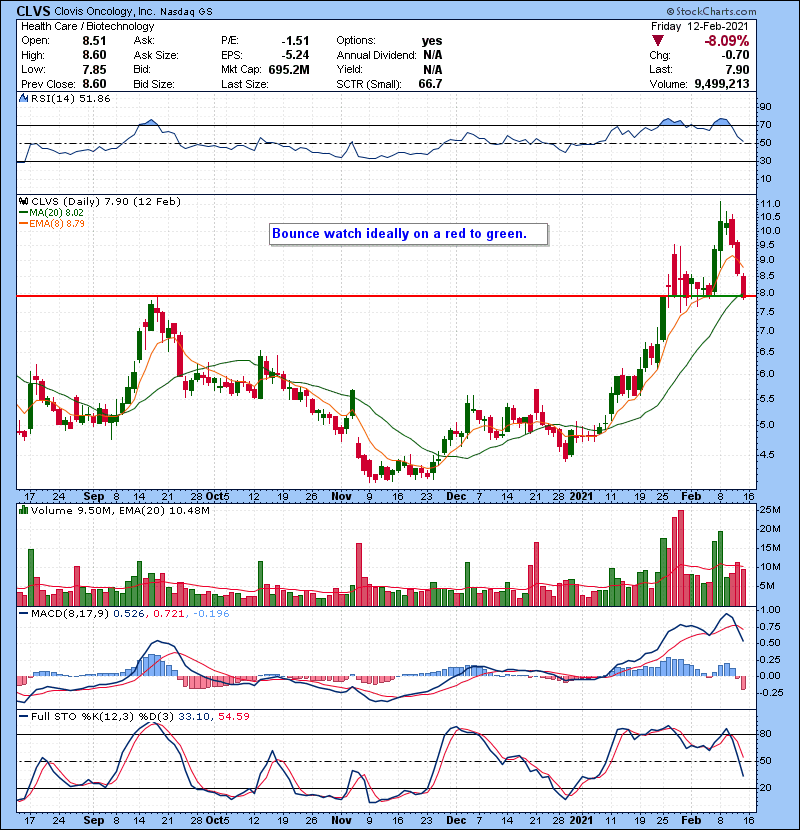Click the Options value yes
The width and height of the screenshot is (800, 830).
click(432, 41)
